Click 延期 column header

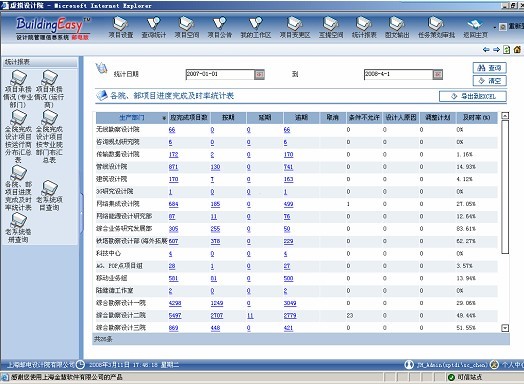pyautogui.click(x=265, y=118)
